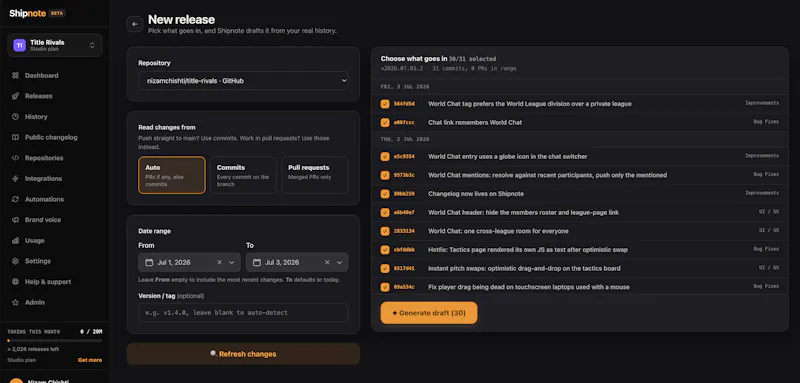Click the Help & support globe icon
Screen dimensions: 800x383
pyautogui.click(x=15, y=282)
